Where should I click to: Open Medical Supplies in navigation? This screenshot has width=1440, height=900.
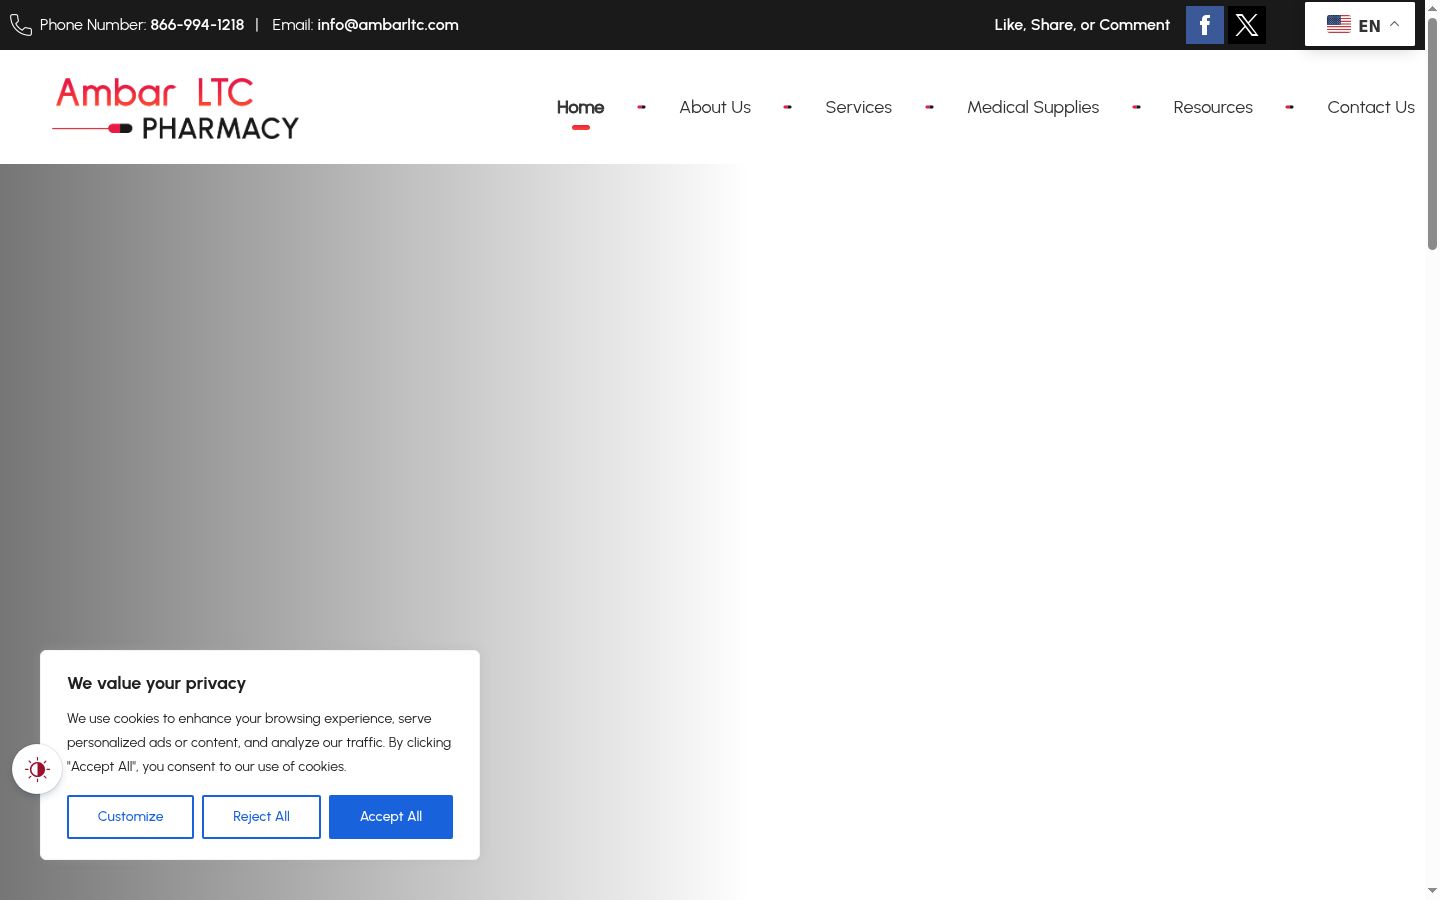(x=1033, y=107)
